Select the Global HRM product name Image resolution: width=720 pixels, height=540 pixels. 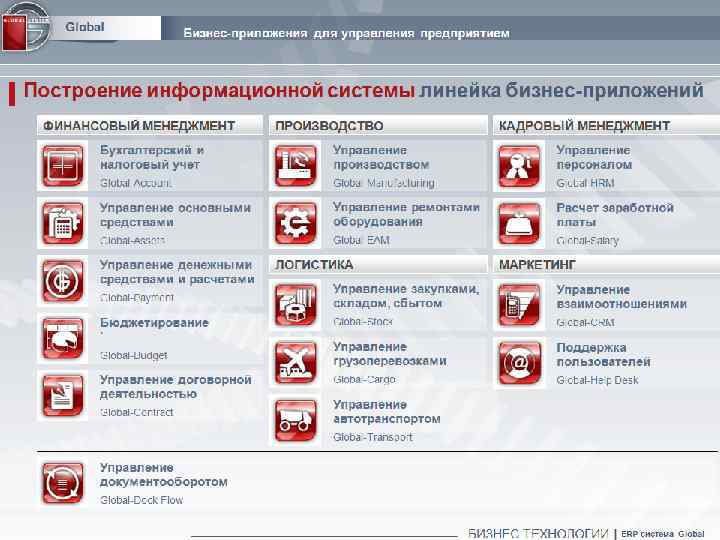585,183
